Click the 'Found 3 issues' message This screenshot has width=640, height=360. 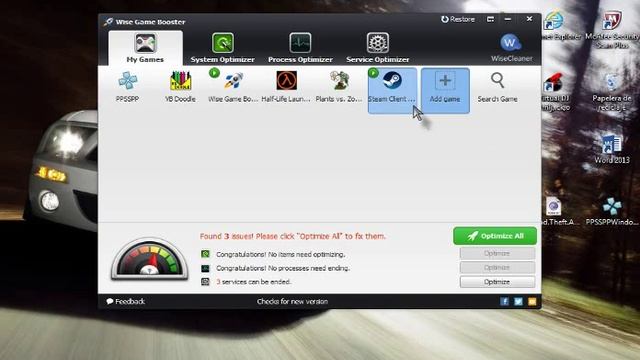pyautogui.click(x=293, y=236)
